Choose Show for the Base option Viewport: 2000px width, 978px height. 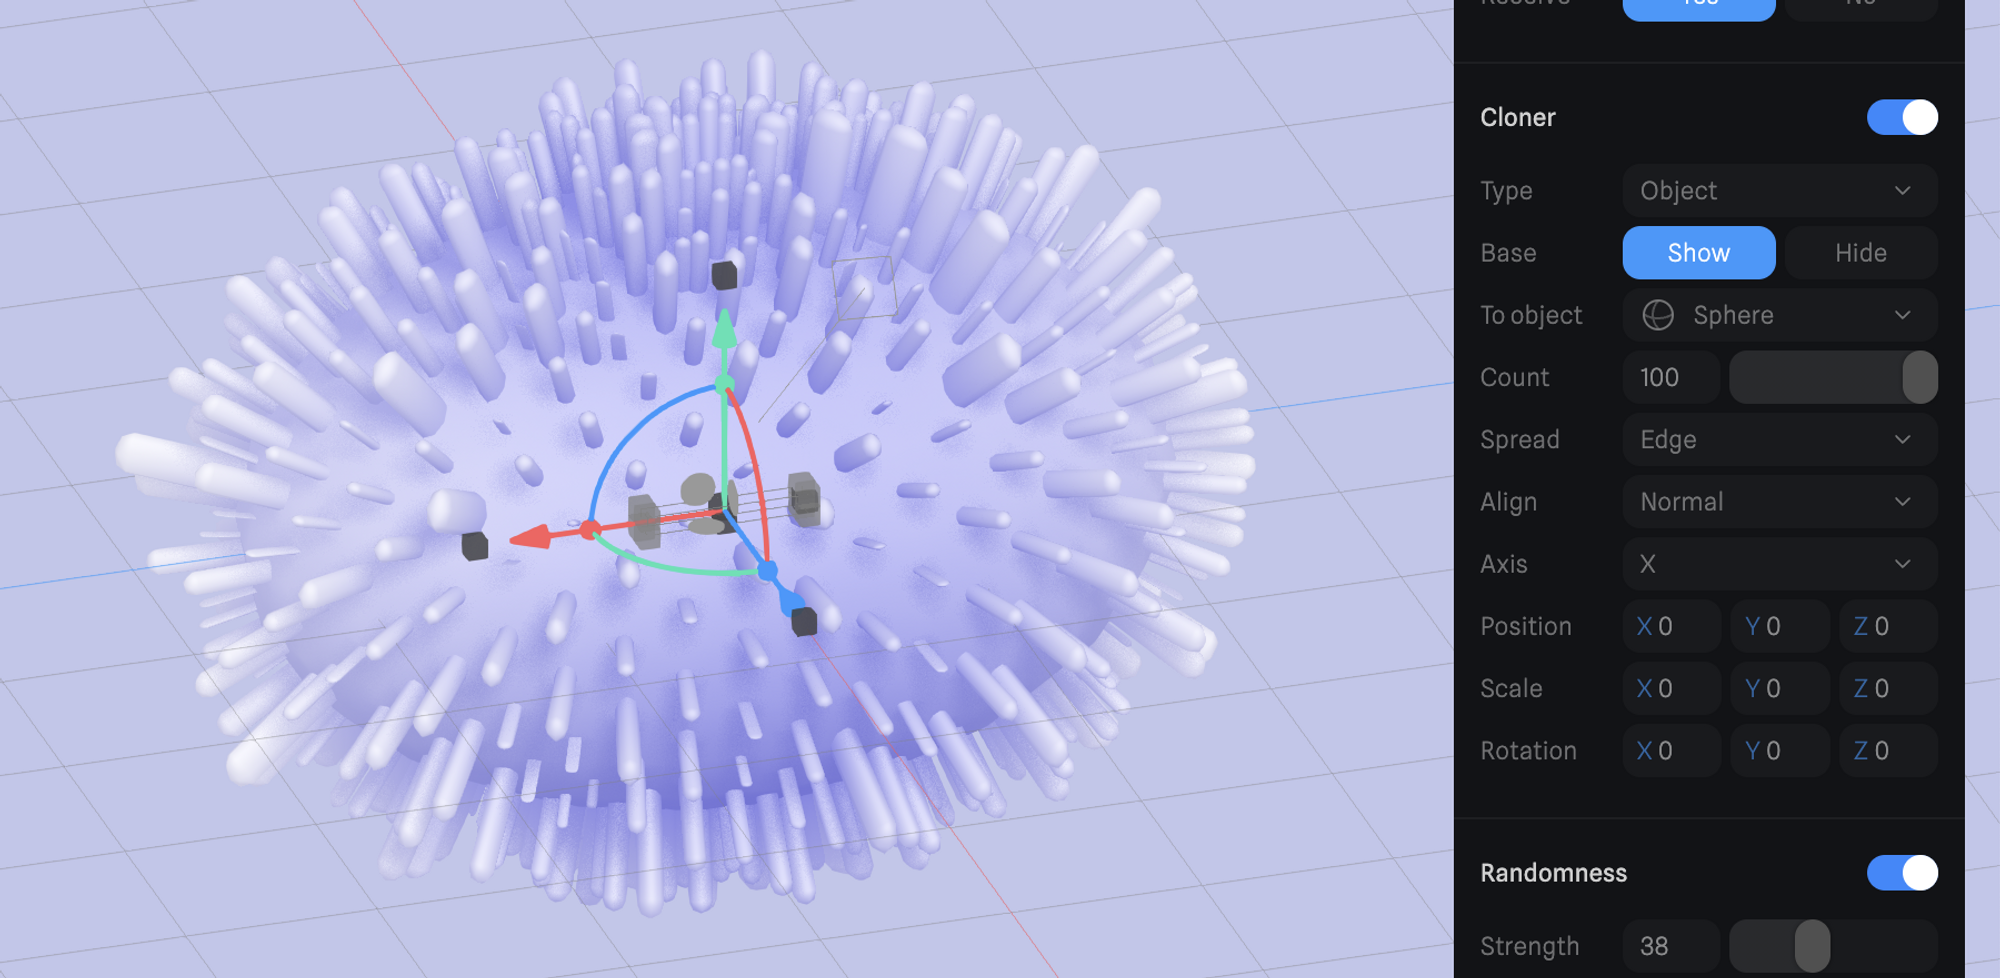point(1698,253)
